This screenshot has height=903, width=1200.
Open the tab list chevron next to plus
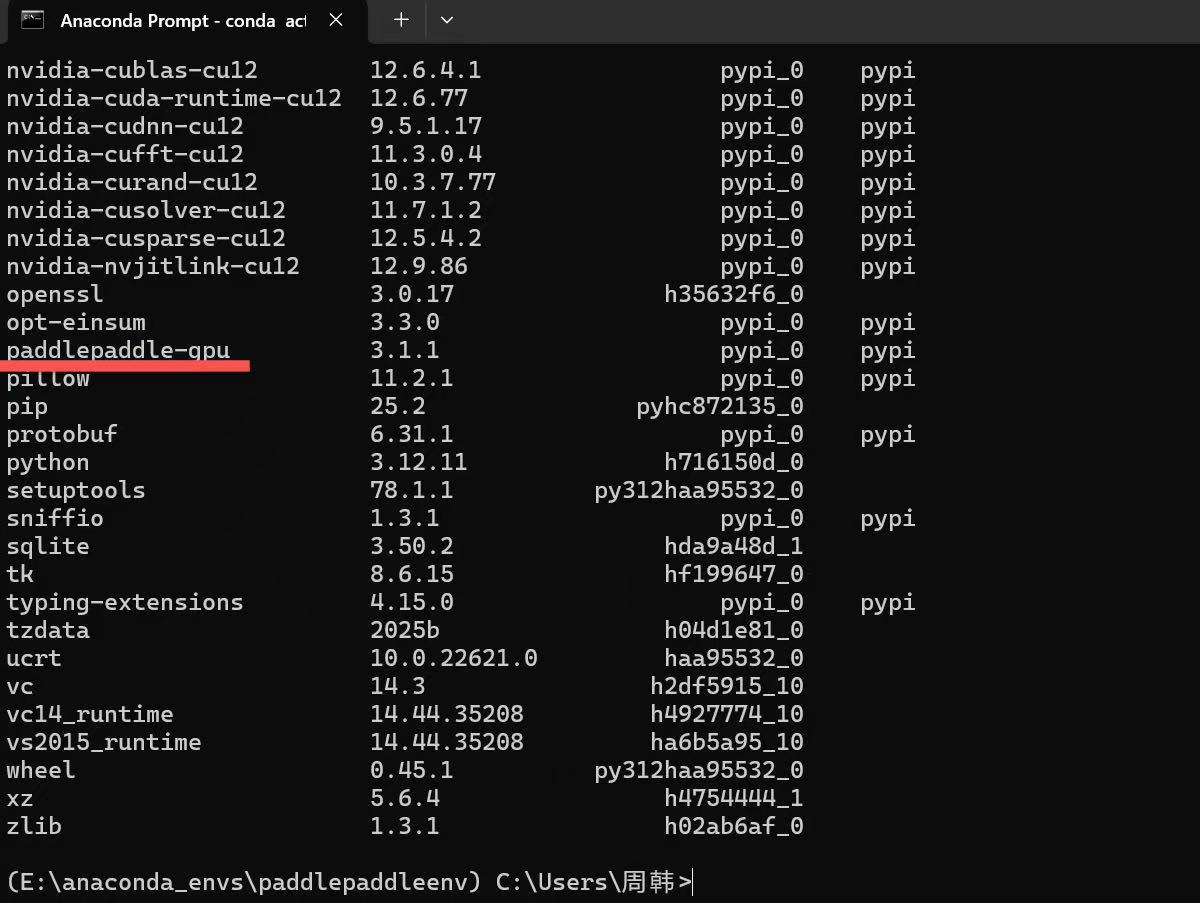coord(447,20)
